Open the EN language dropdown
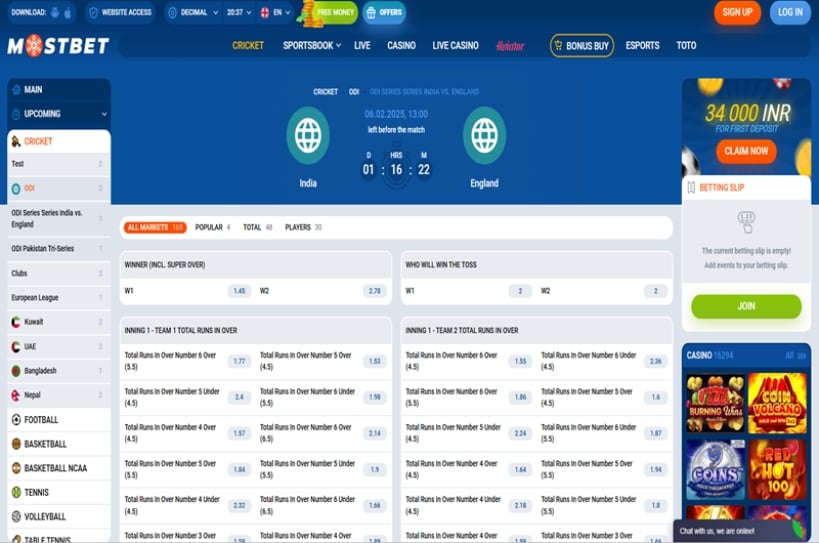 275,13
